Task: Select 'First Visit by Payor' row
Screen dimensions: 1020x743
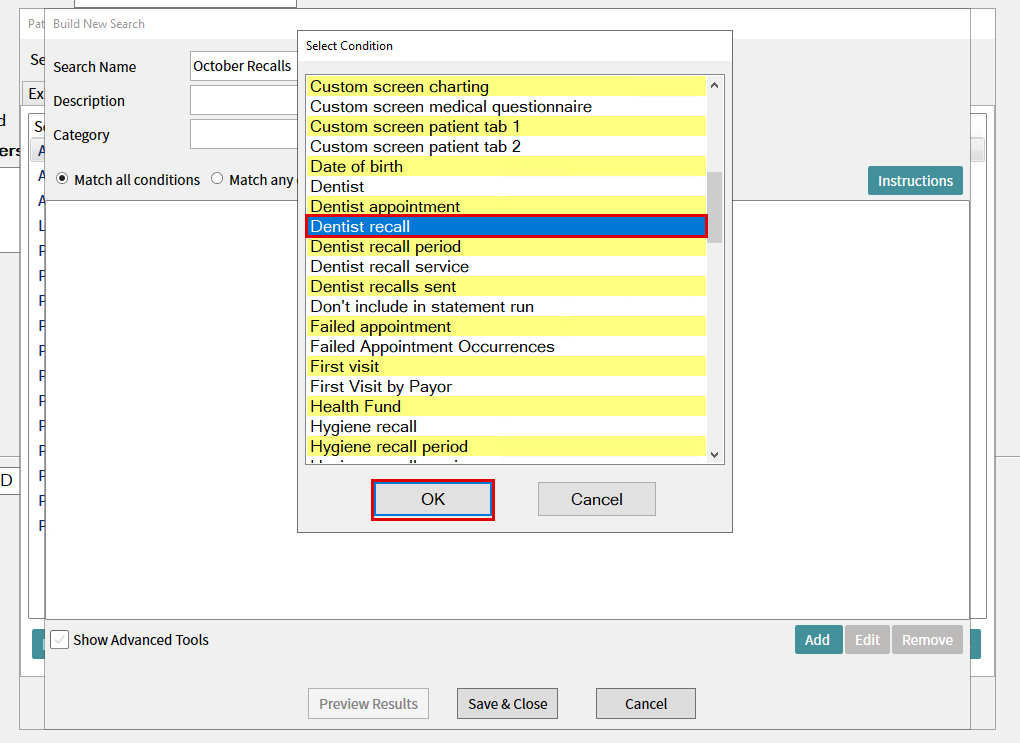Action: [506, 386]
